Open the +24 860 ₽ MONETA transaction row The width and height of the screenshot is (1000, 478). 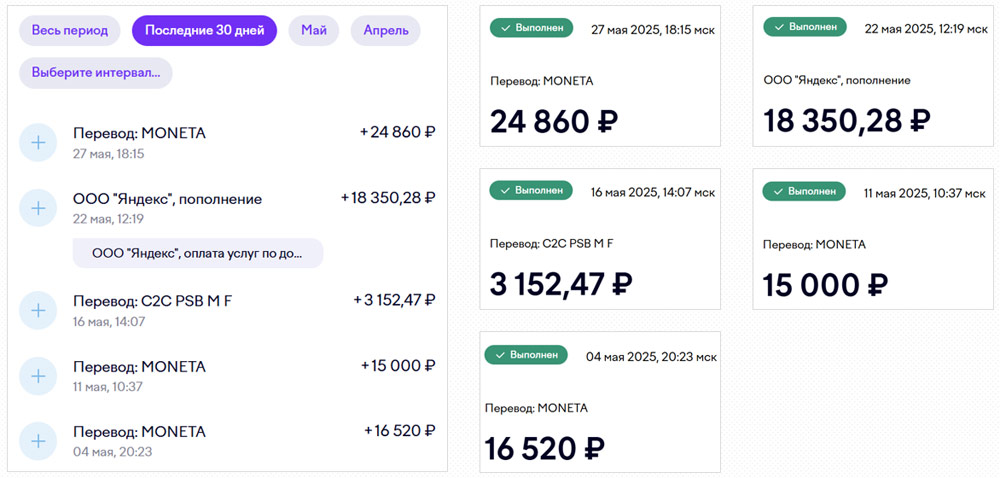pyautogui.click(x=228, y=142)
